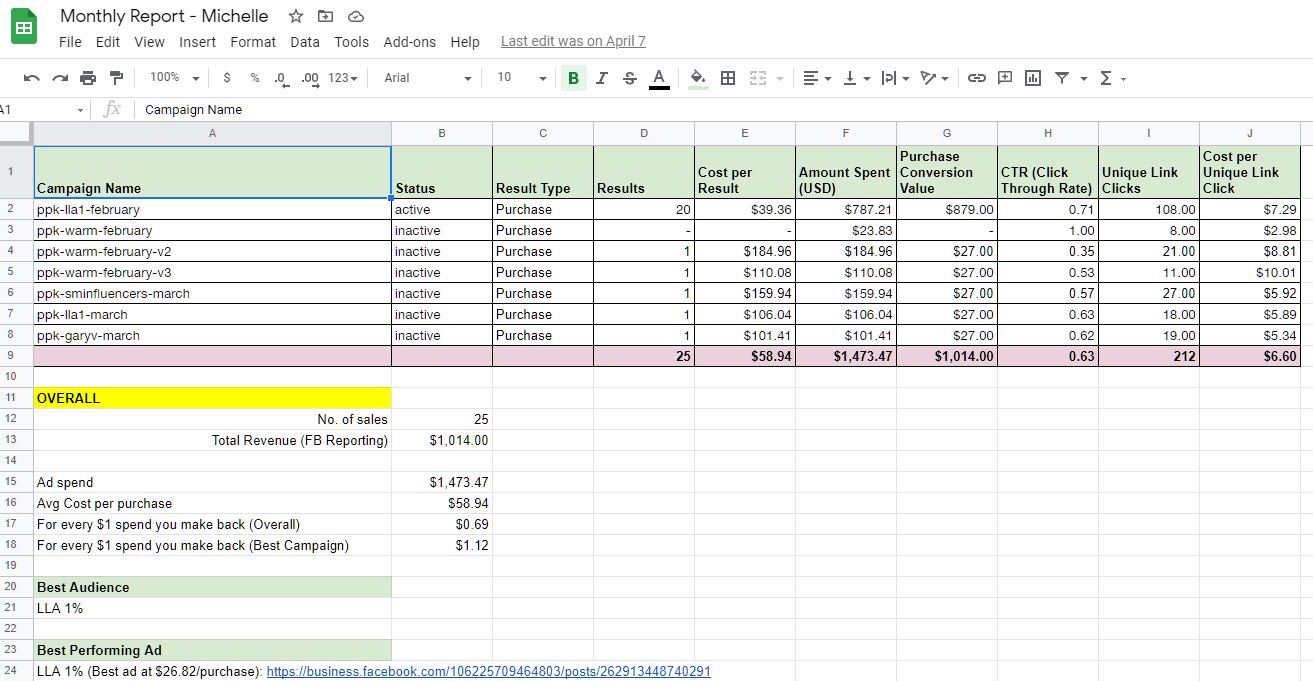This screenshot has width=1313, height=681.
Task: Open the 100% zoom level dropdown
Action: 174,78
